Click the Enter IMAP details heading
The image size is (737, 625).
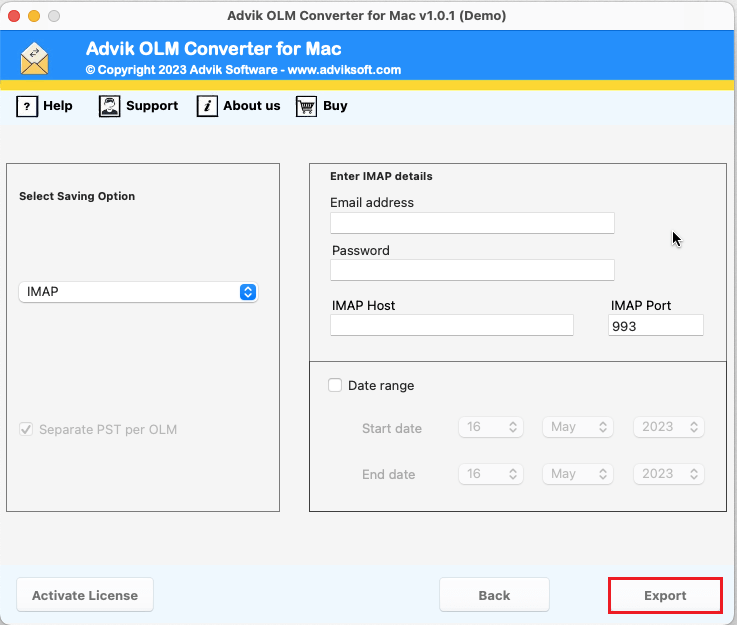pyautogui.click(x=381, y=176)
